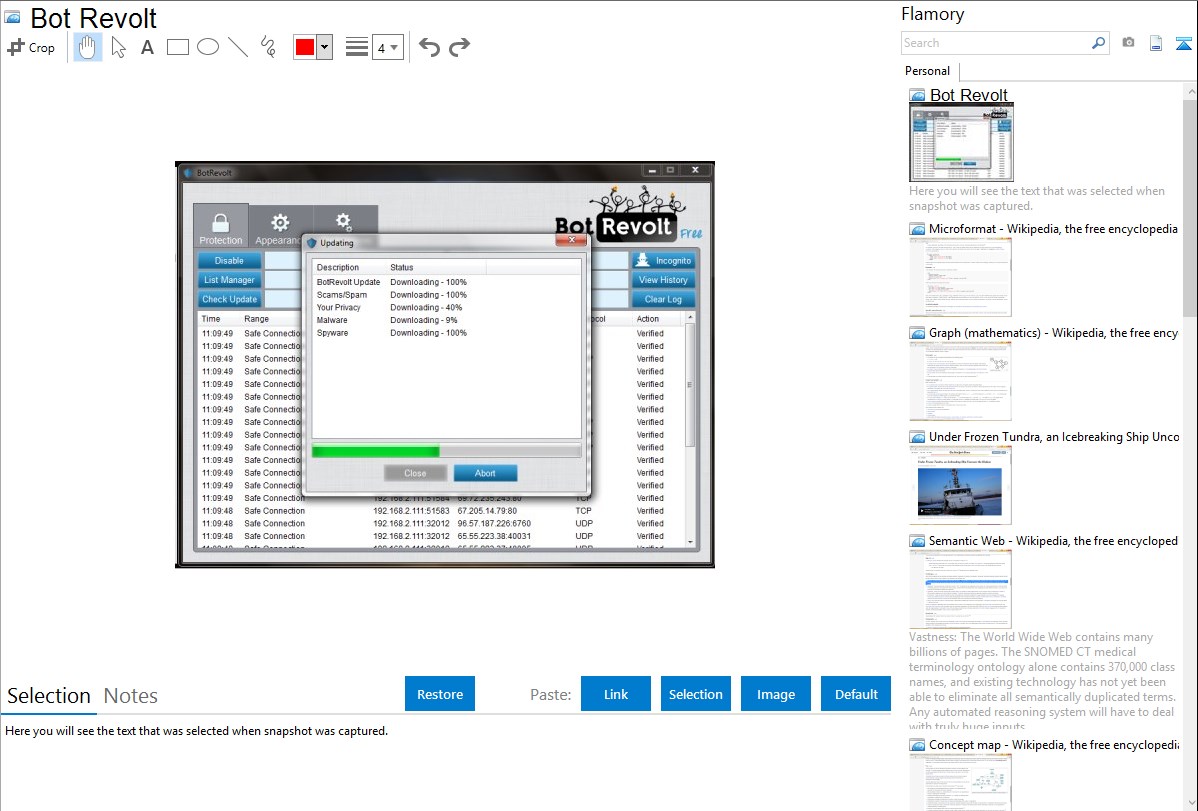Click the greyed Close button in Updating dialog
The width and height of the screenshot is (1198, 811).
click(415, 473)
